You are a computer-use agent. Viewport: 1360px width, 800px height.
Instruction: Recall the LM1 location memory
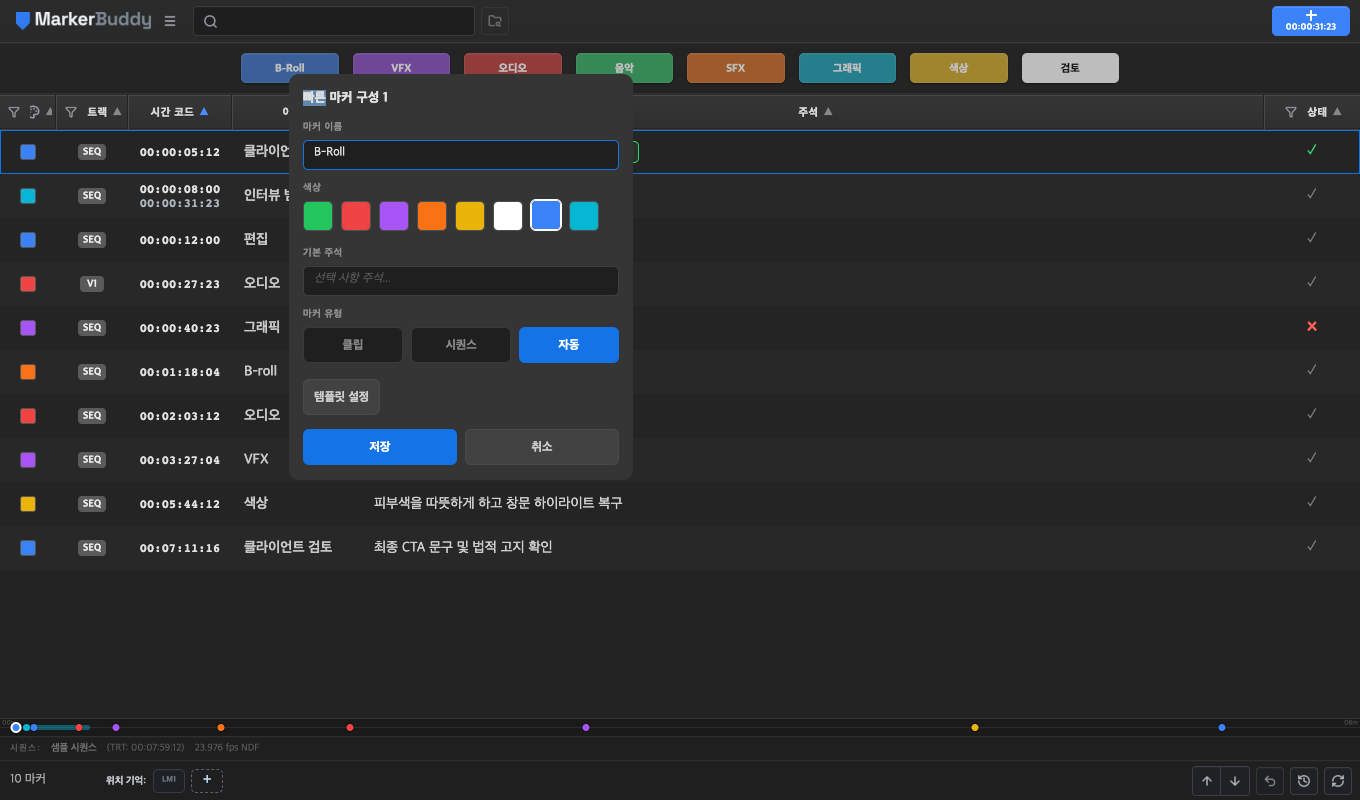coord(169,780)
